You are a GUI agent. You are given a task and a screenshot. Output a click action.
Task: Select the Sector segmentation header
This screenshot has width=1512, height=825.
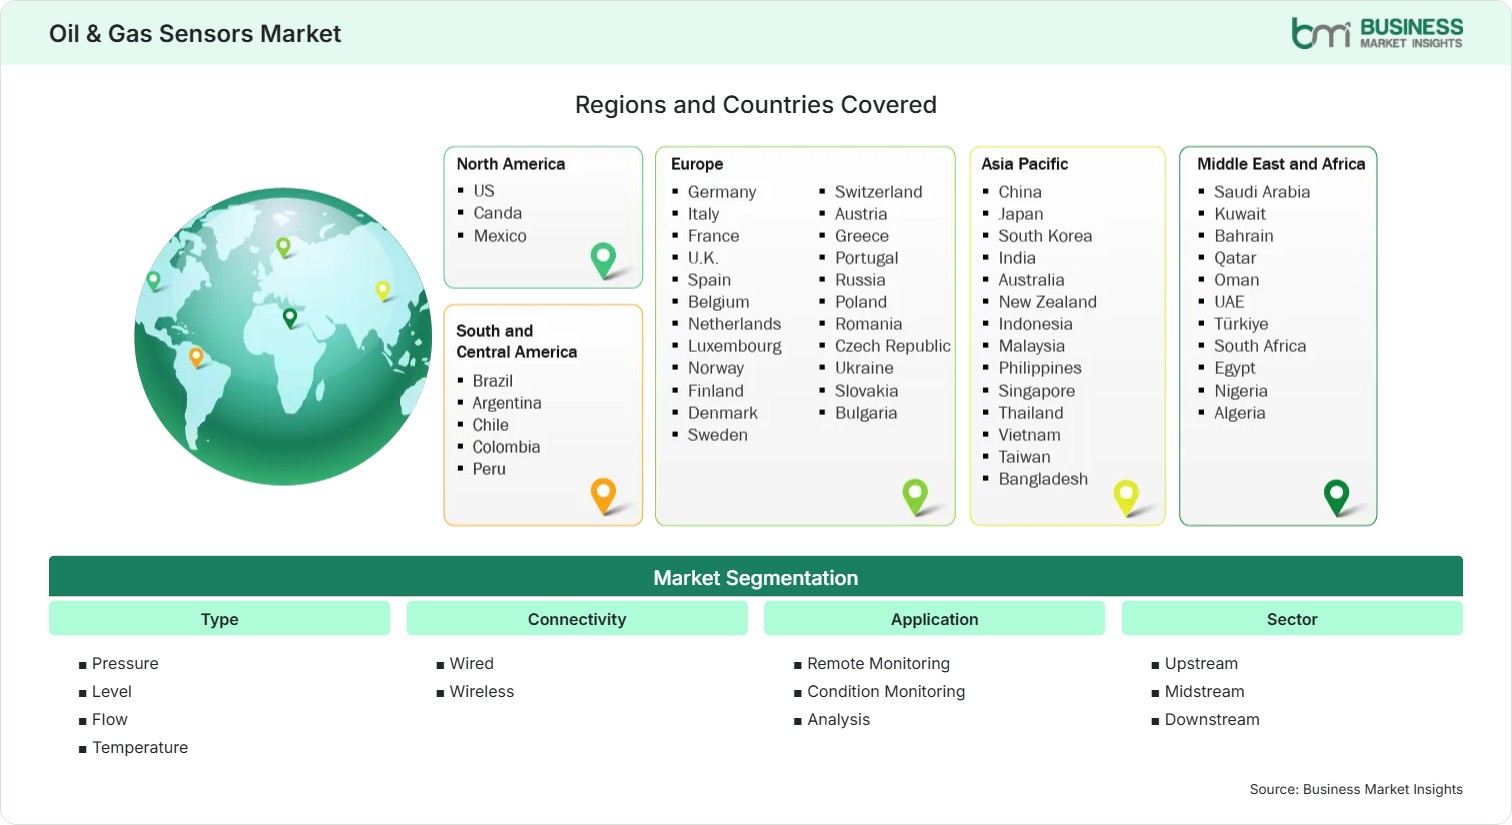(x=1292, y=619)
